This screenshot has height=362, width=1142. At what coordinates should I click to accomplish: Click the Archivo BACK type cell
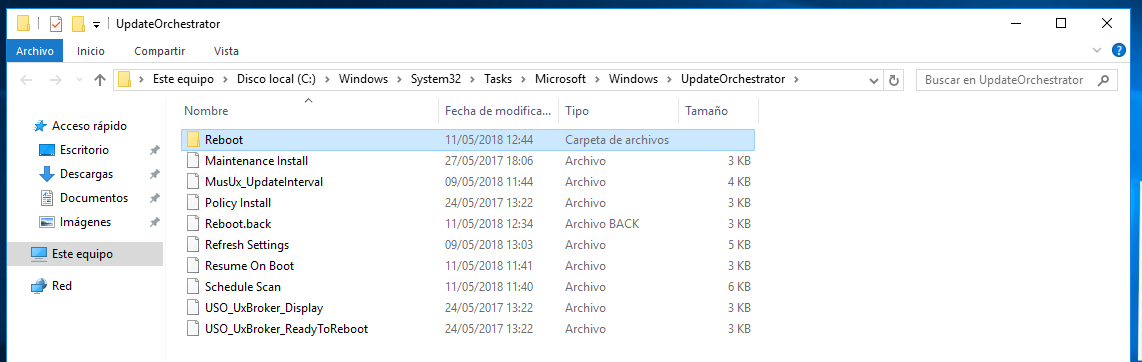click(x=602, y=224)
